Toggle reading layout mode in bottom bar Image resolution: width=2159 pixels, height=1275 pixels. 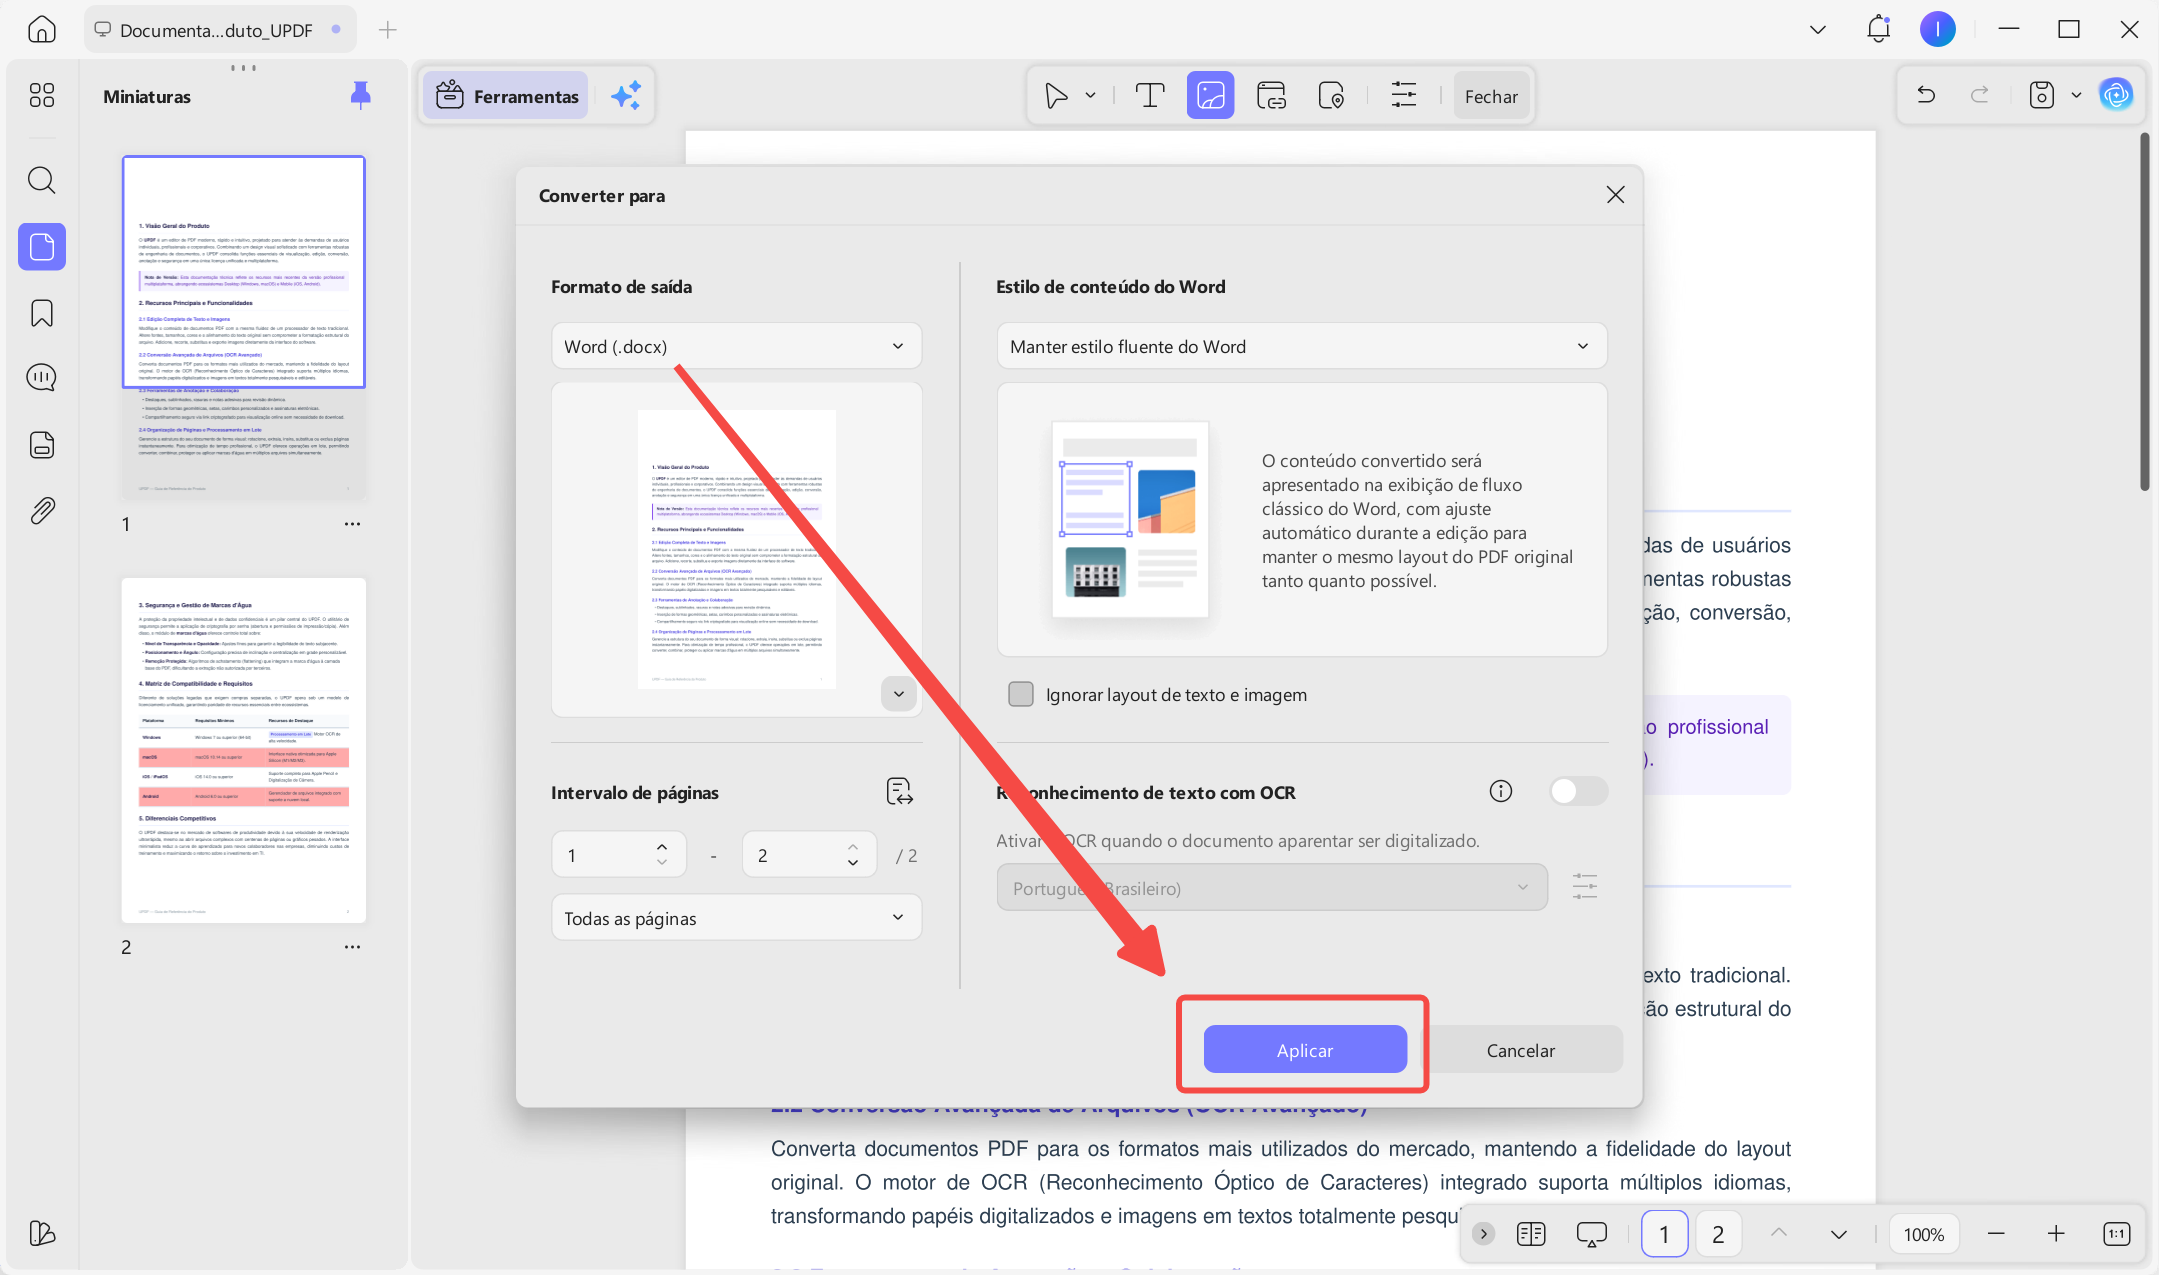tap(1531, 1234)
